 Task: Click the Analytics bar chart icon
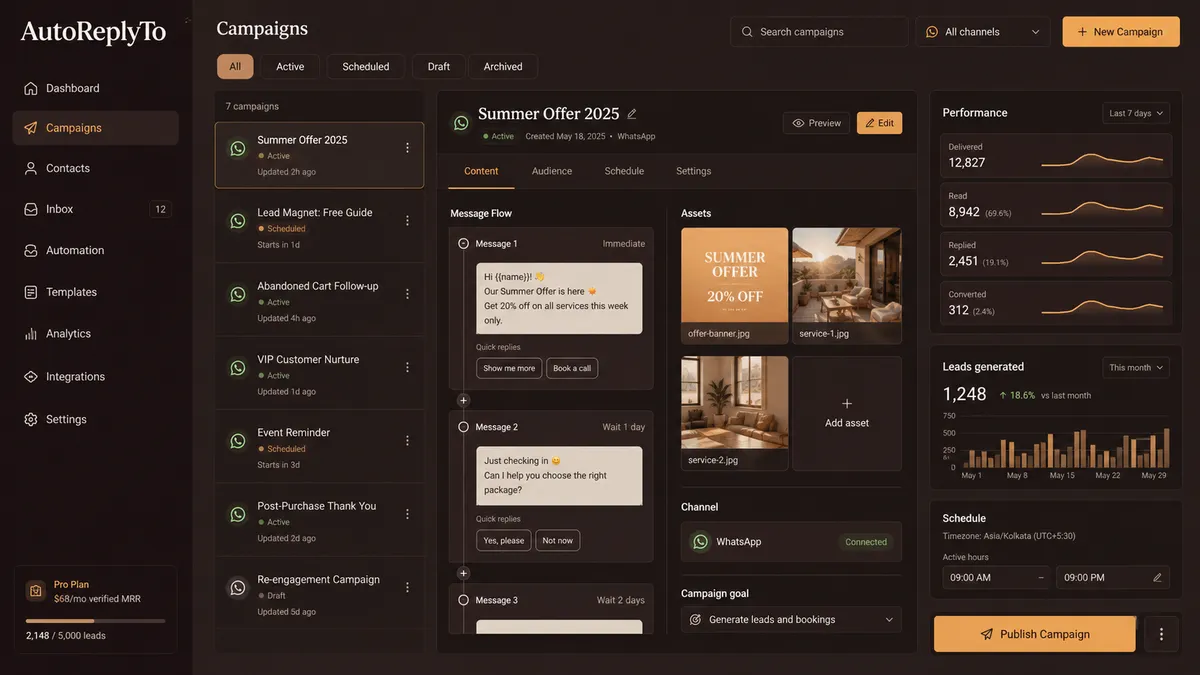click(31, 334)
